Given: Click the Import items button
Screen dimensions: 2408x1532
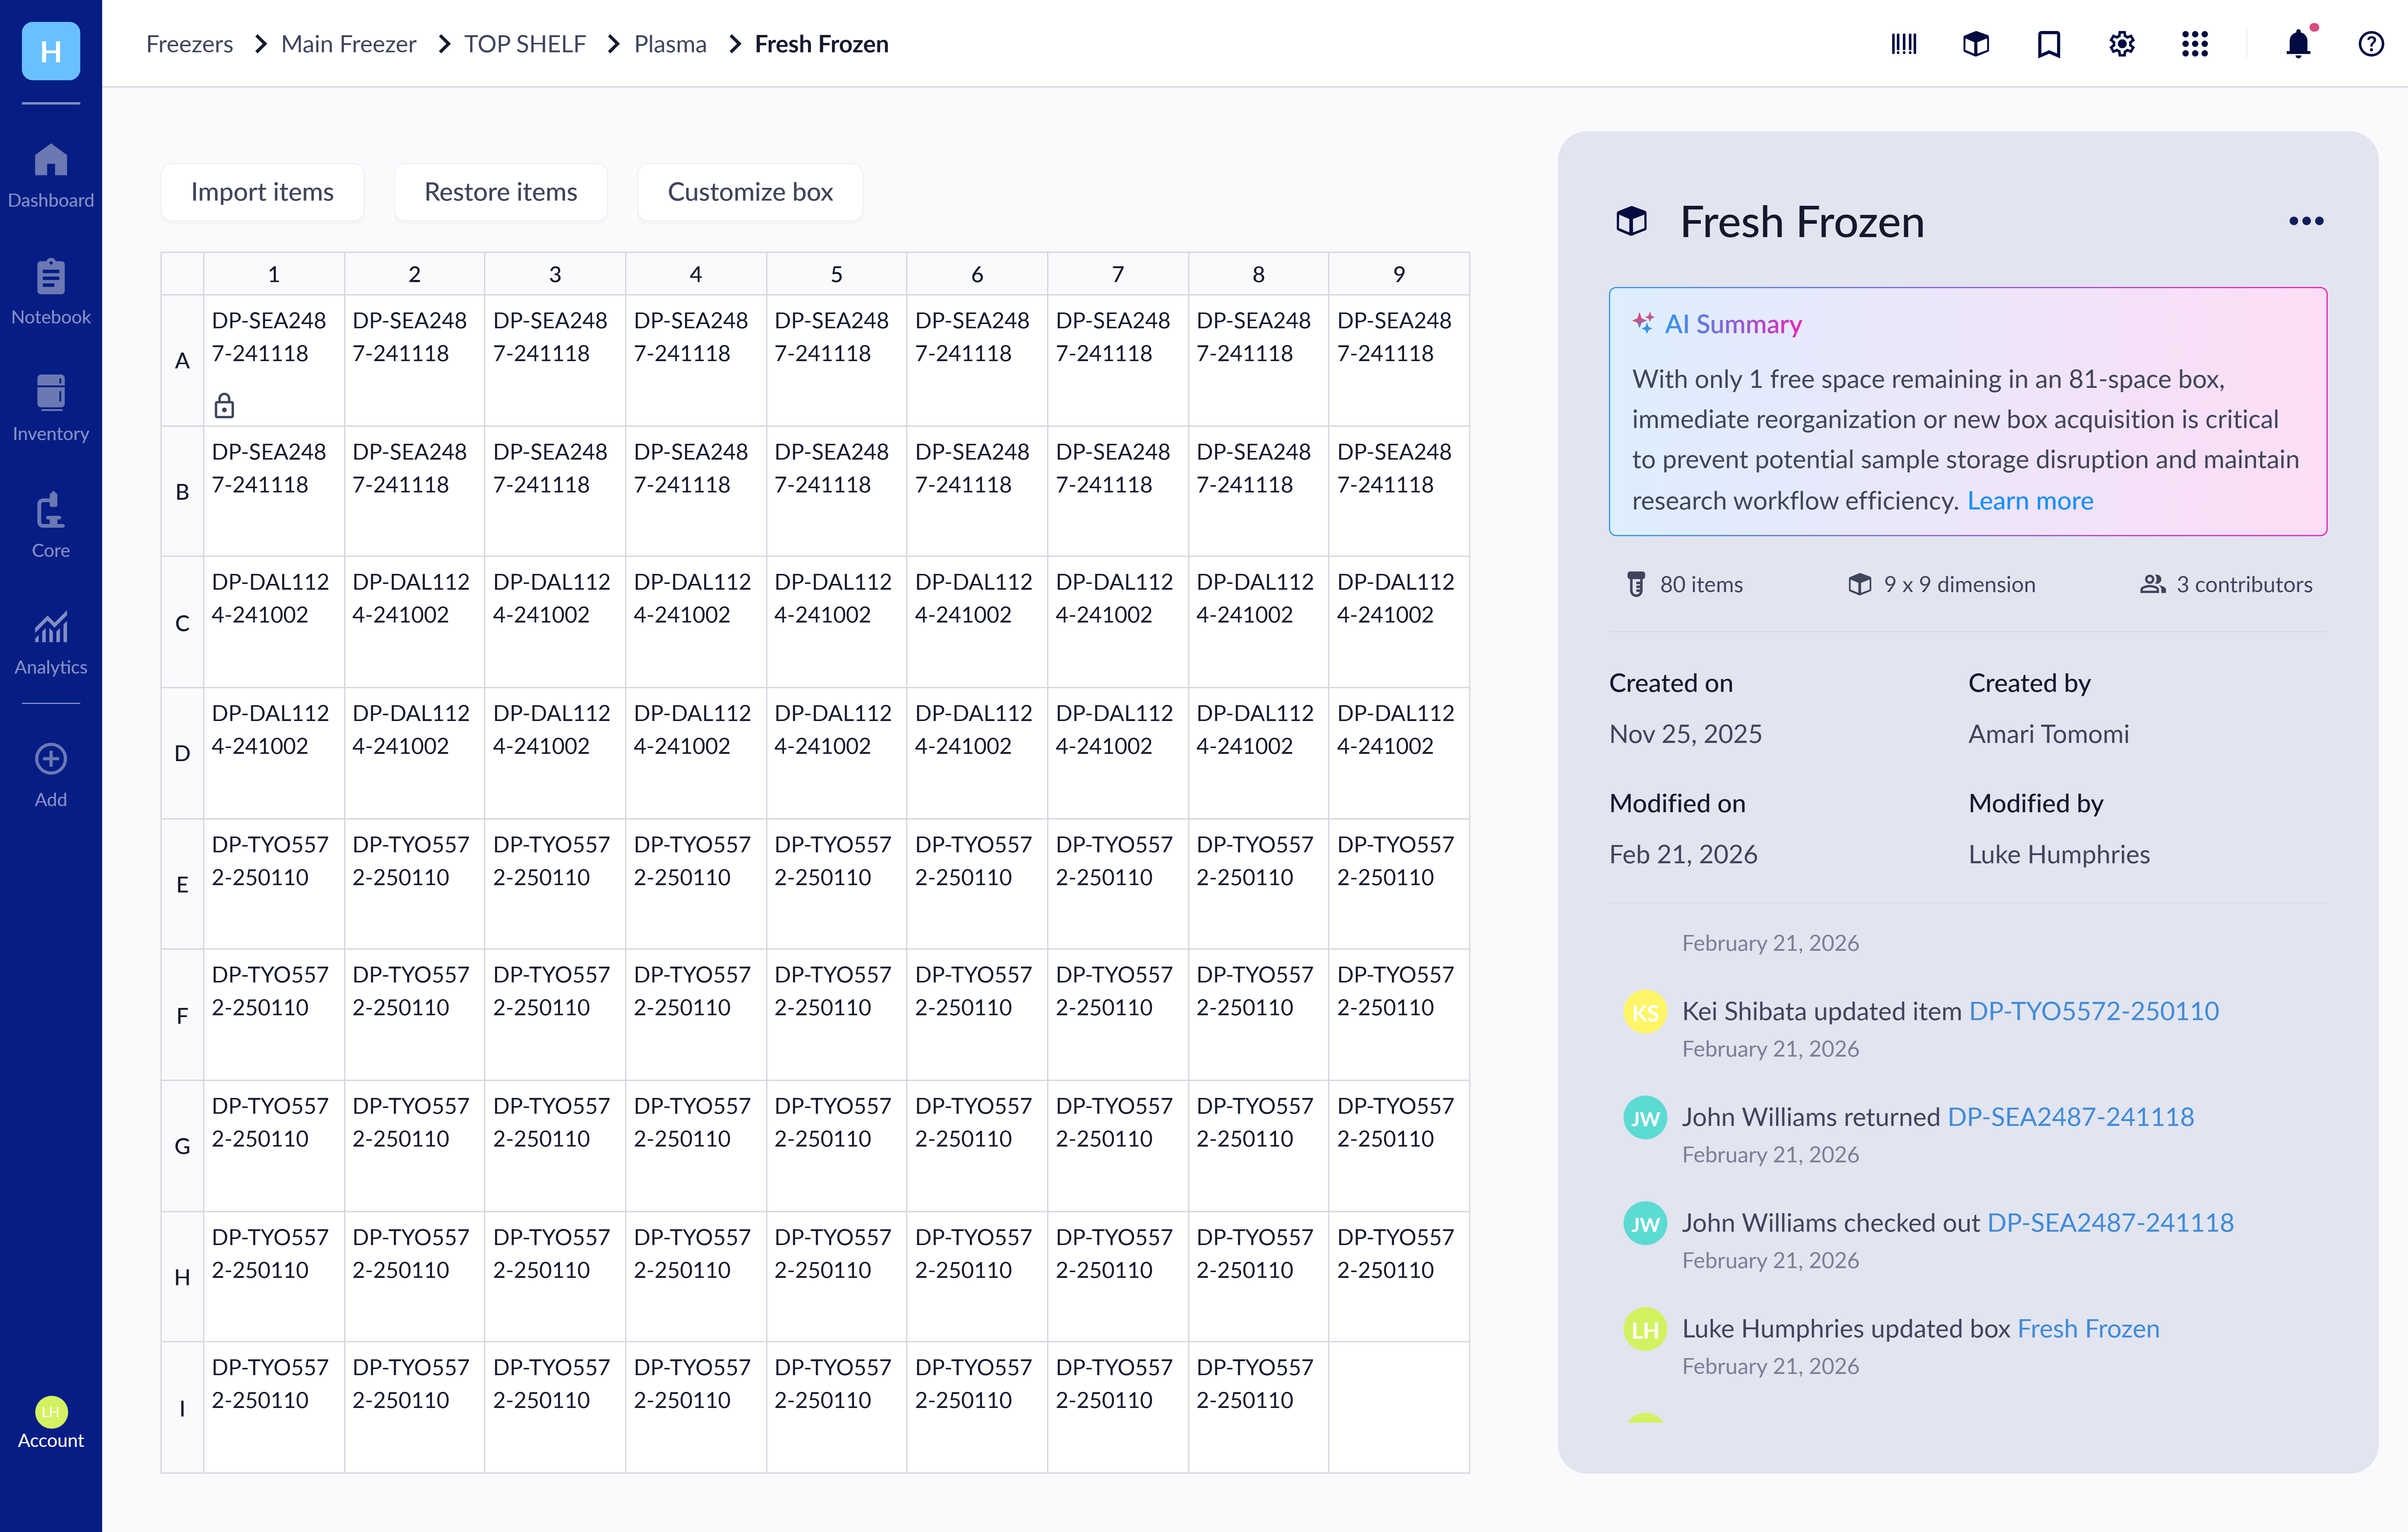Looking at the screenshot, I should (262, 191).
